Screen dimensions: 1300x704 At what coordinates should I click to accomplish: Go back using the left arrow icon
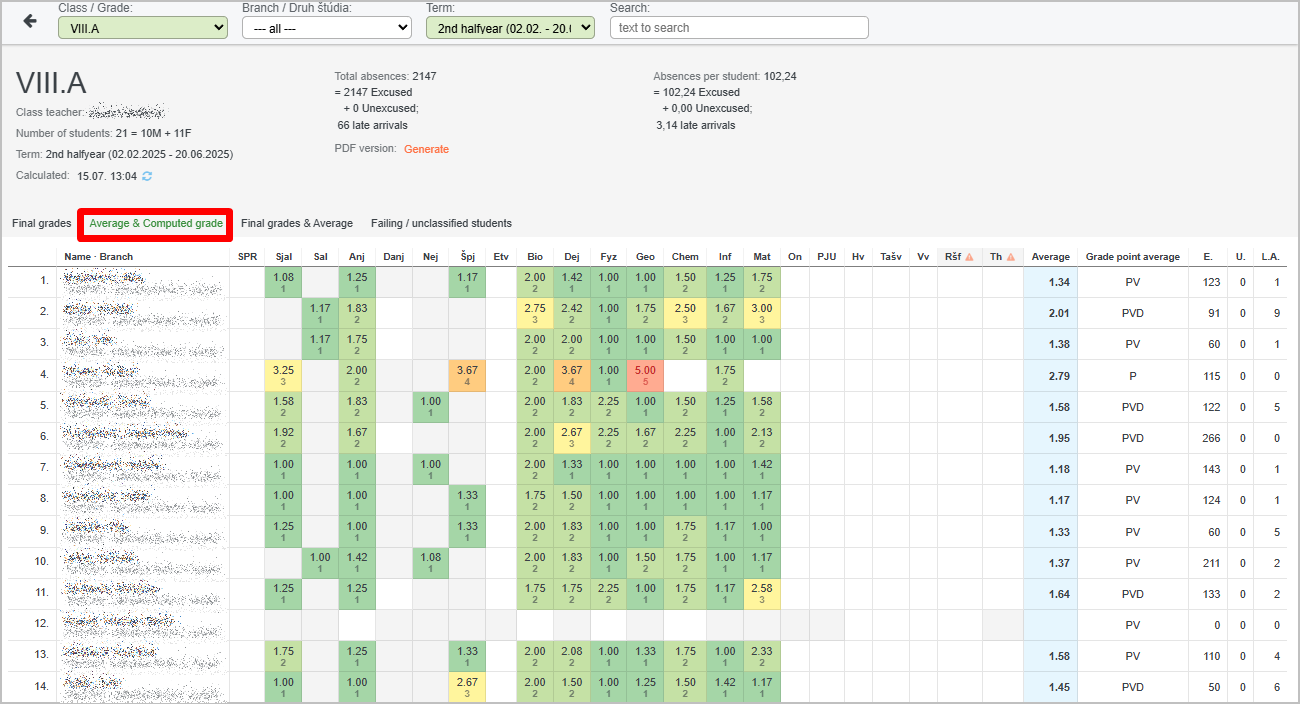click(x=30, y=21)
